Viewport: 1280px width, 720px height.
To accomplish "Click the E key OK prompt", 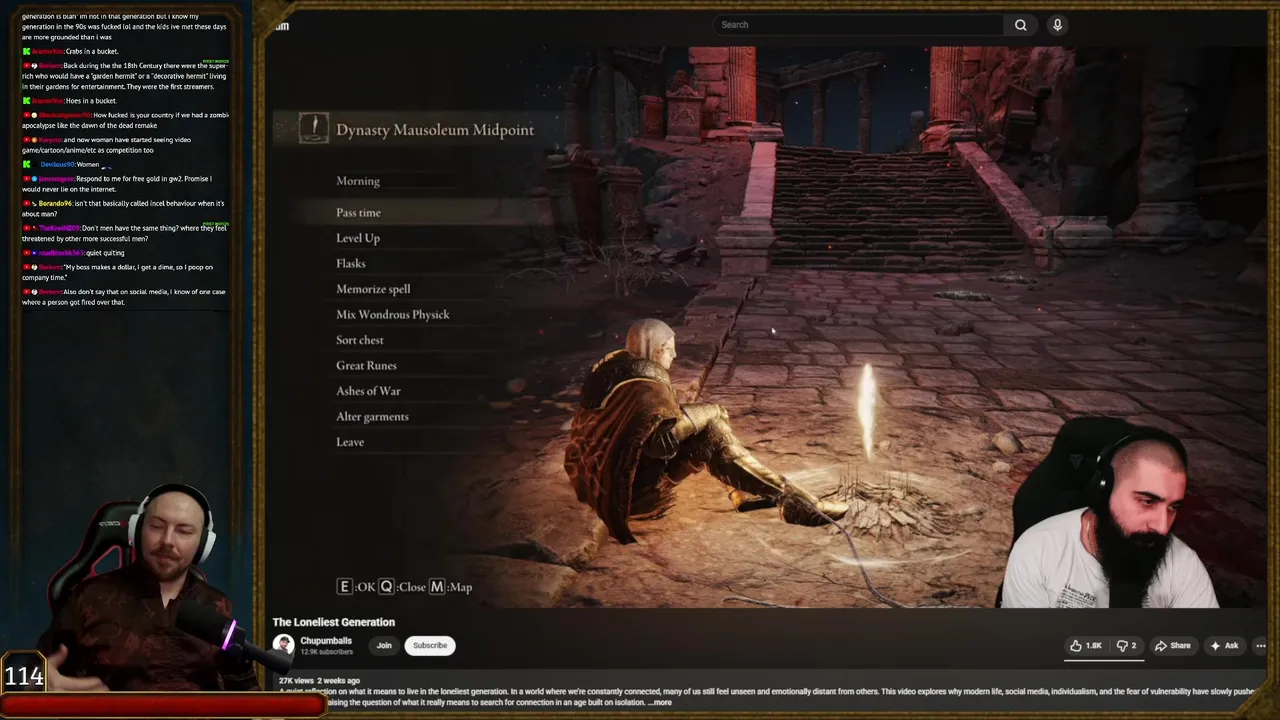I will tap(356, 587).
